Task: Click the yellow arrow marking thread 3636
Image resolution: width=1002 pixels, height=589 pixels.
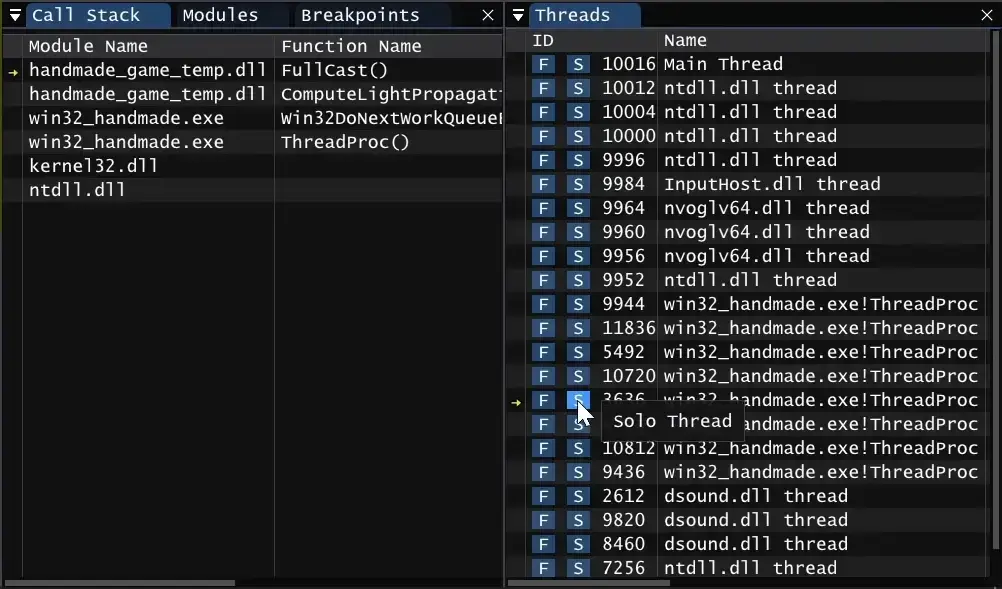Action: (516, 401)
